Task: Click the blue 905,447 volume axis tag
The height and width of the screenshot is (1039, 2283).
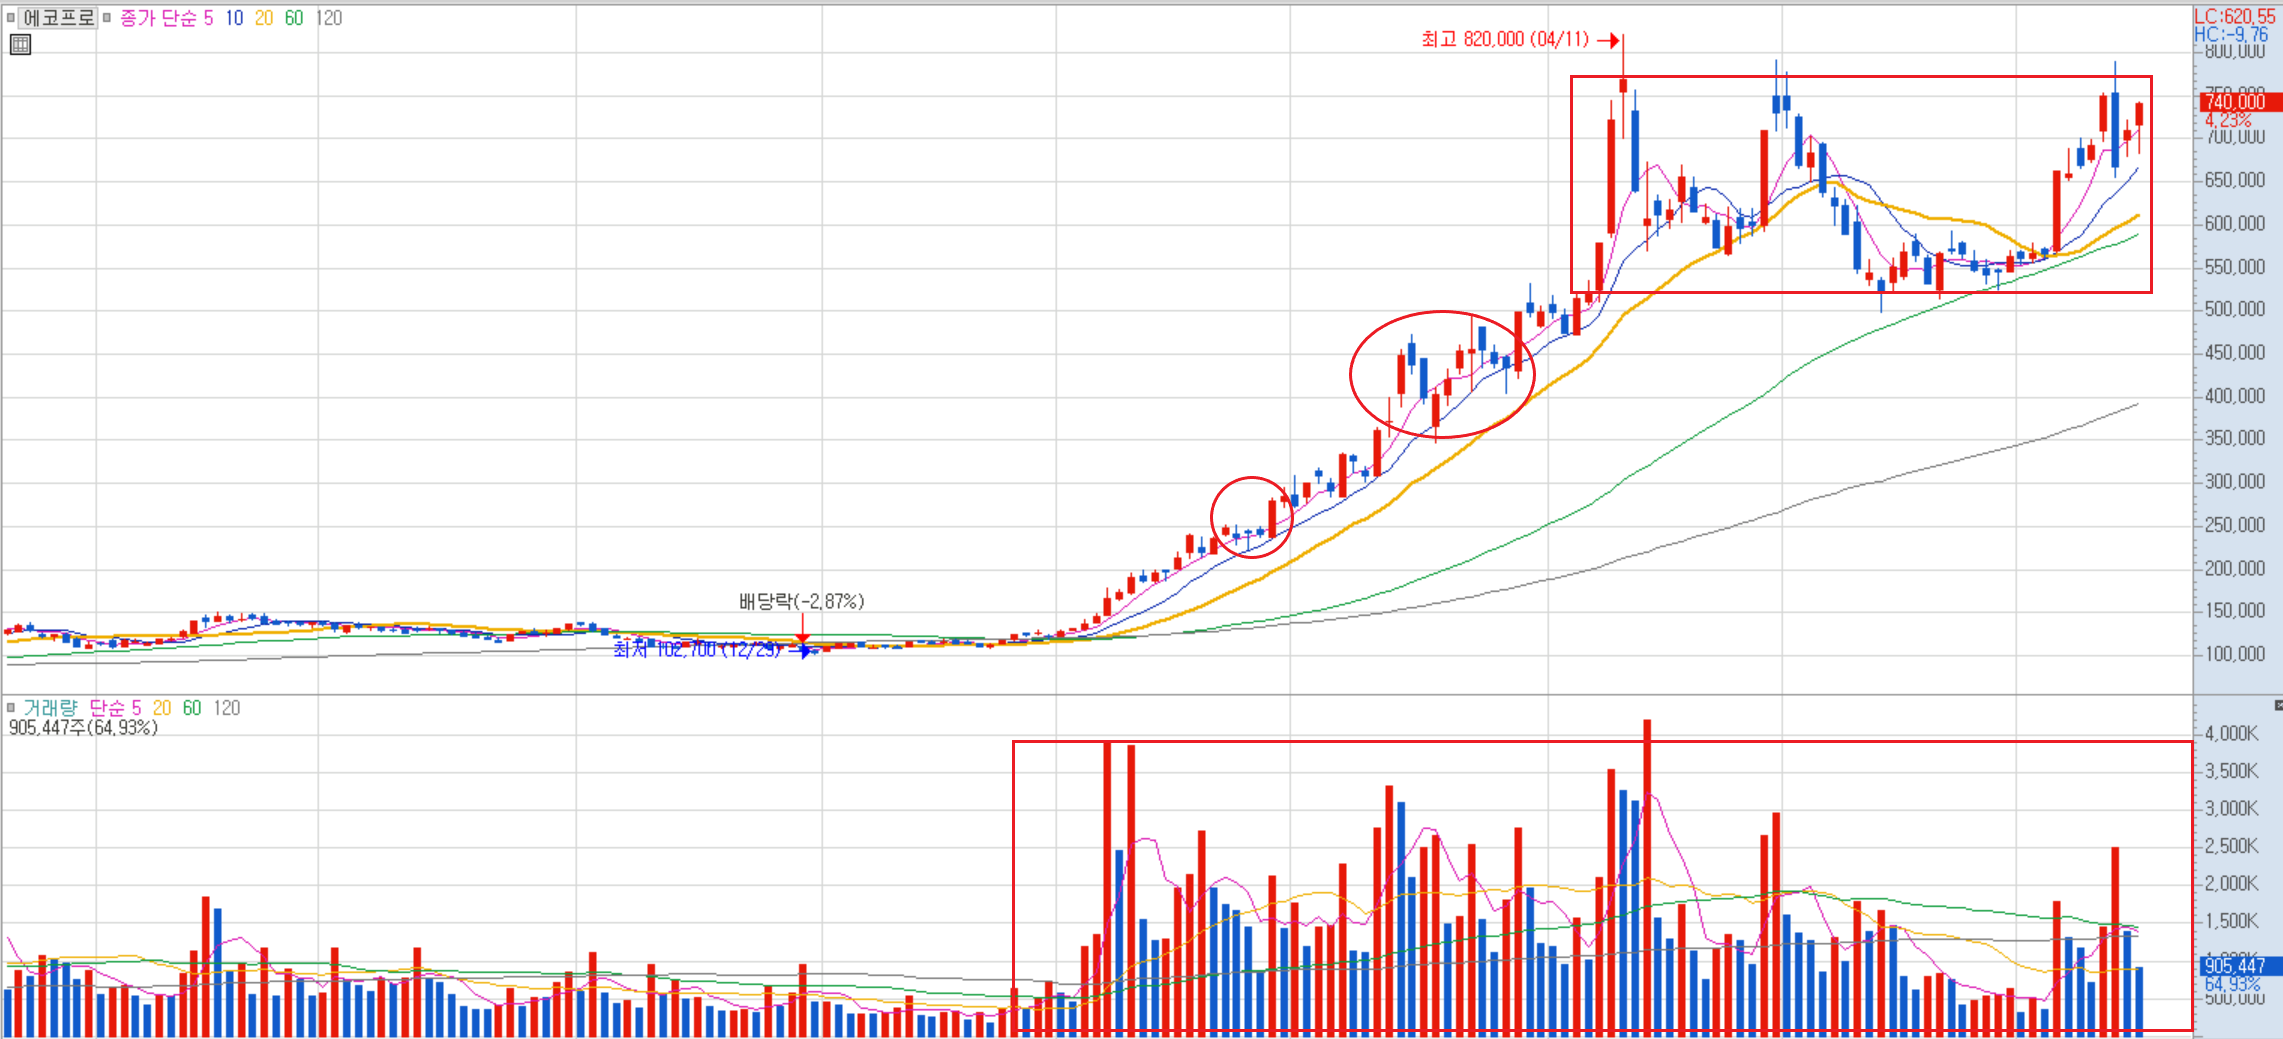Action: tap(2240, 966)
